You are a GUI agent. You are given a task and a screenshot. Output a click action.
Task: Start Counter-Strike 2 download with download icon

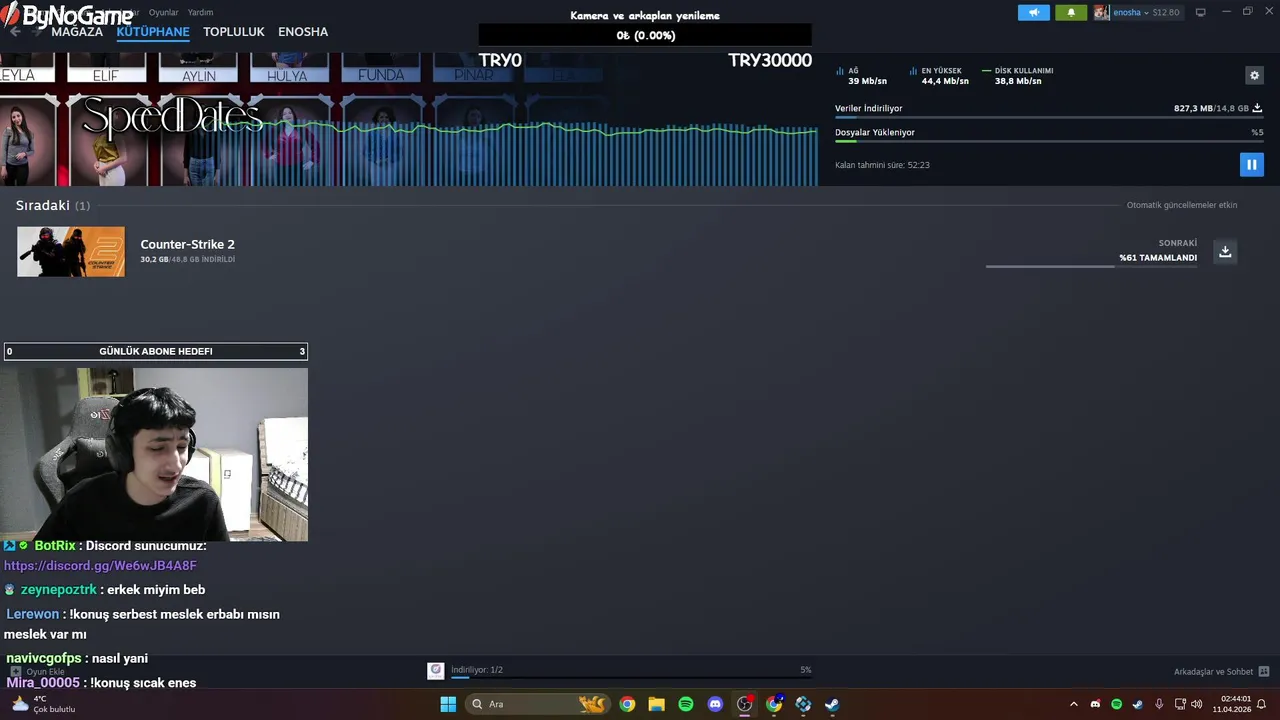click(1225, 251)
